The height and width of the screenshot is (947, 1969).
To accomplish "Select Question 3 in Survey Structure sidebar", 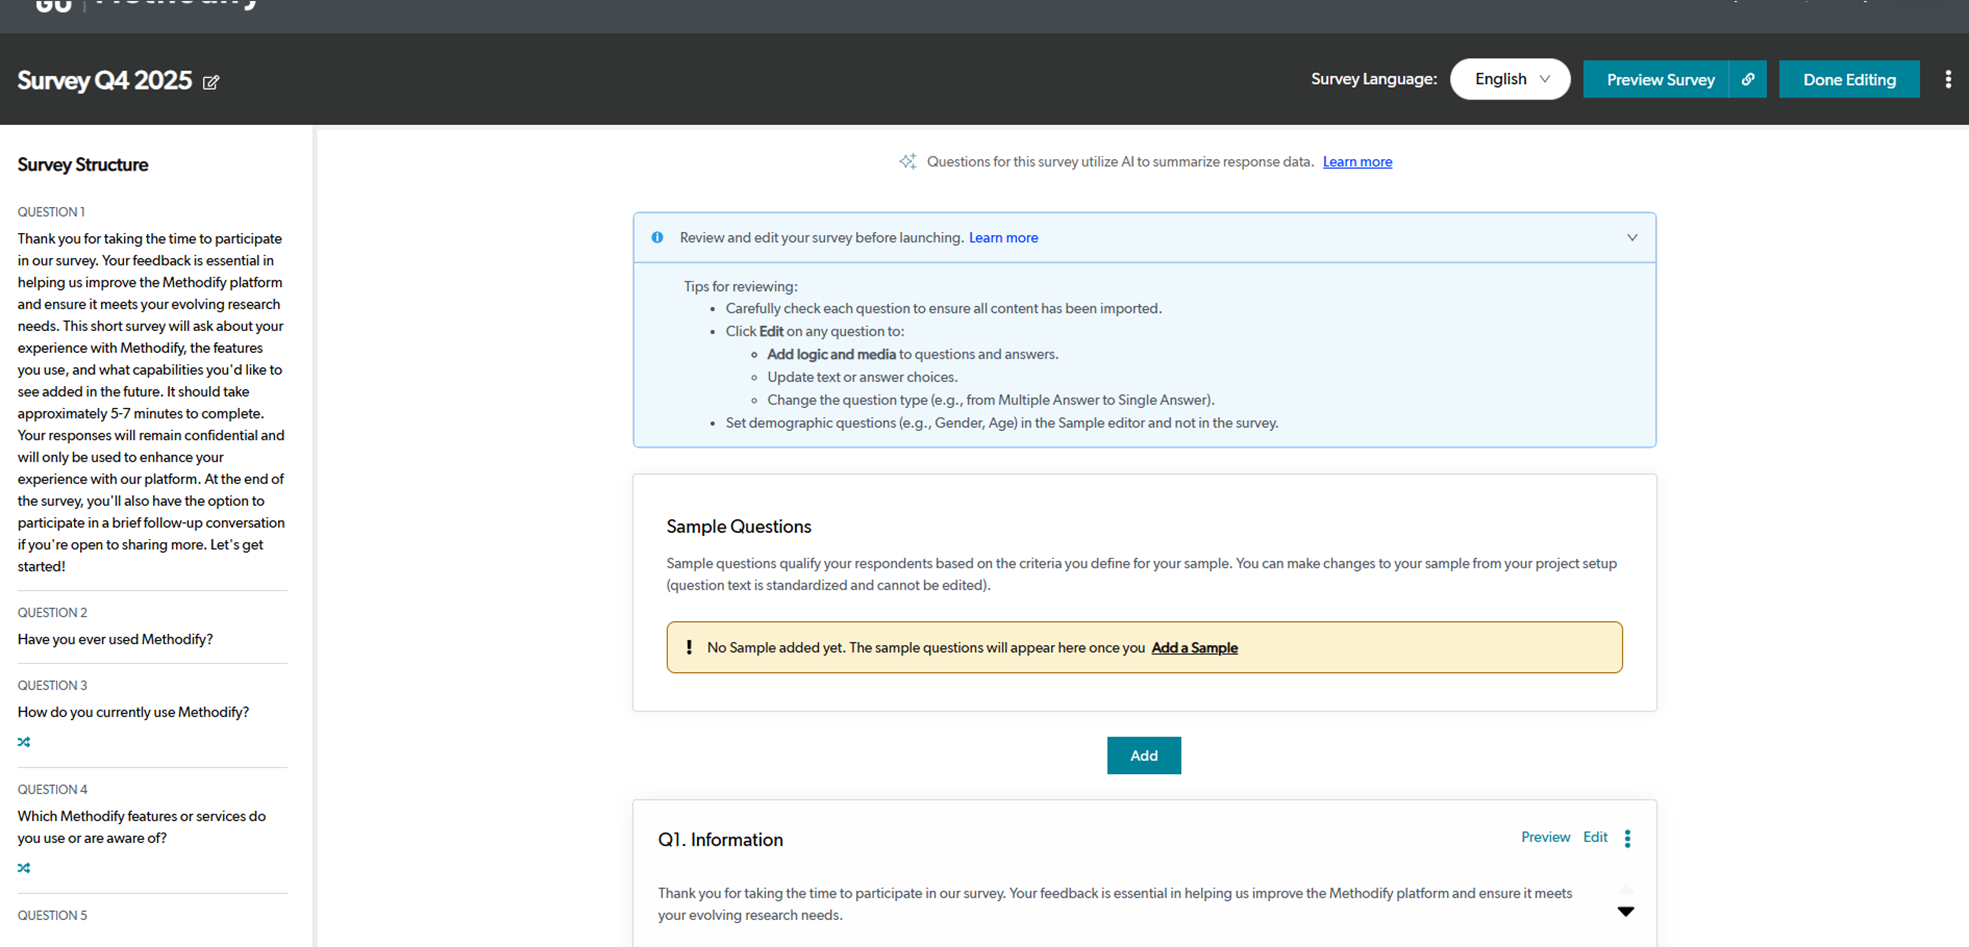I will 133,712.
